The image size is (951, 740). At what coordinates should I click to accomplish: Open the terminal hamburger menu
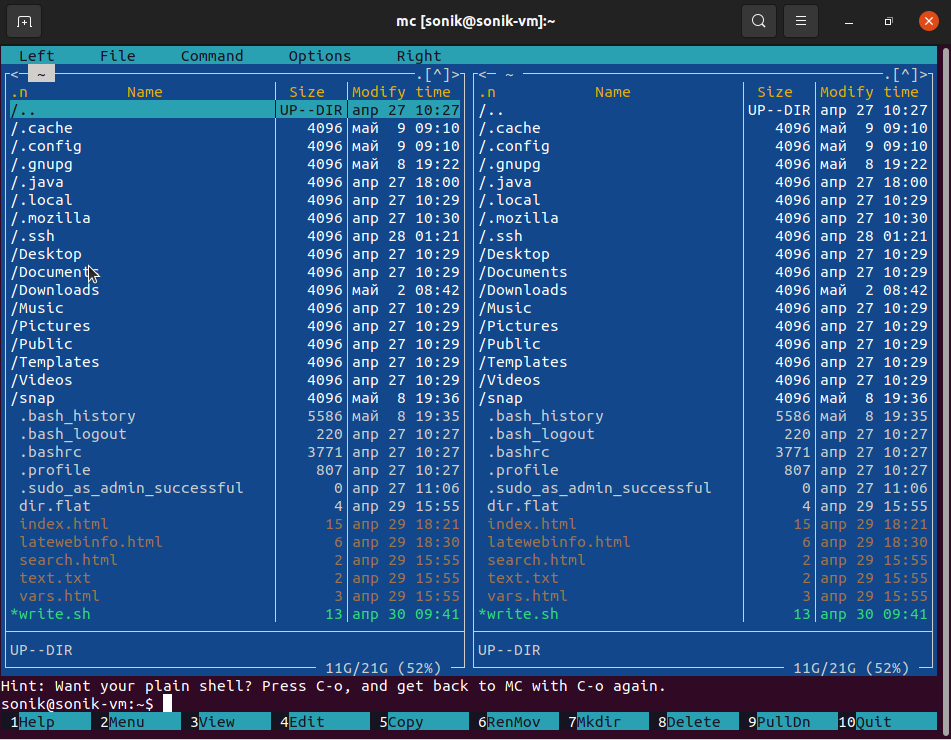point(801,21)
